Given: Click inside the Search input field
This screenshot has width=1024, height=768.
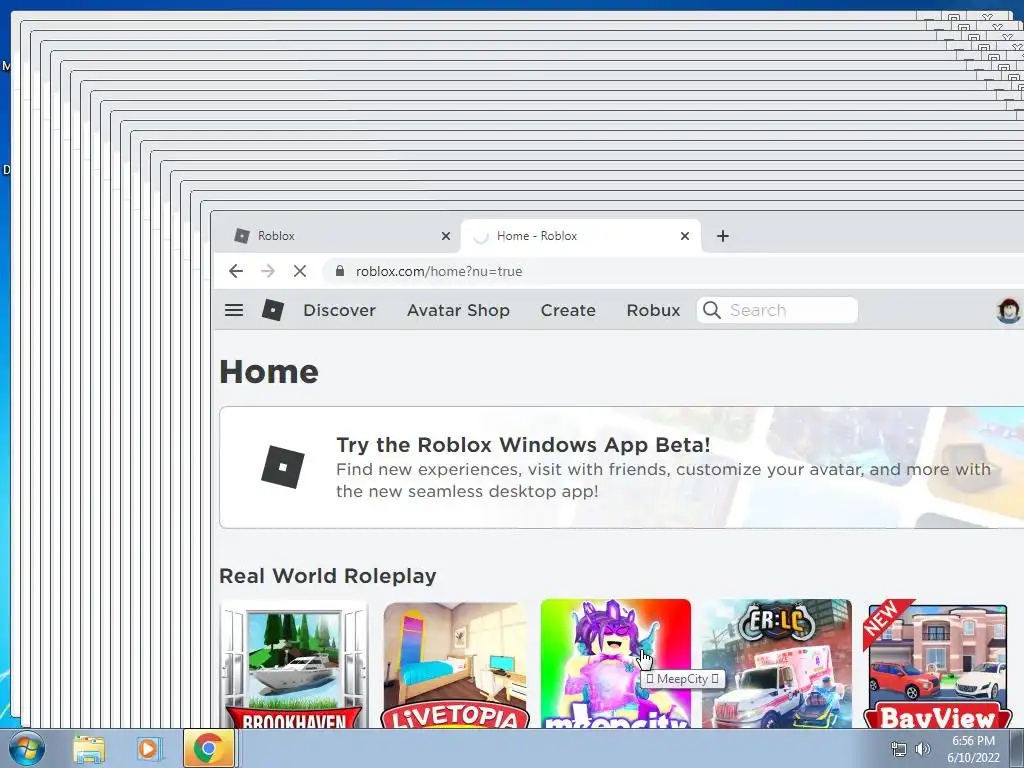Looking at the screenshot, I should click(x=777, y=310).
